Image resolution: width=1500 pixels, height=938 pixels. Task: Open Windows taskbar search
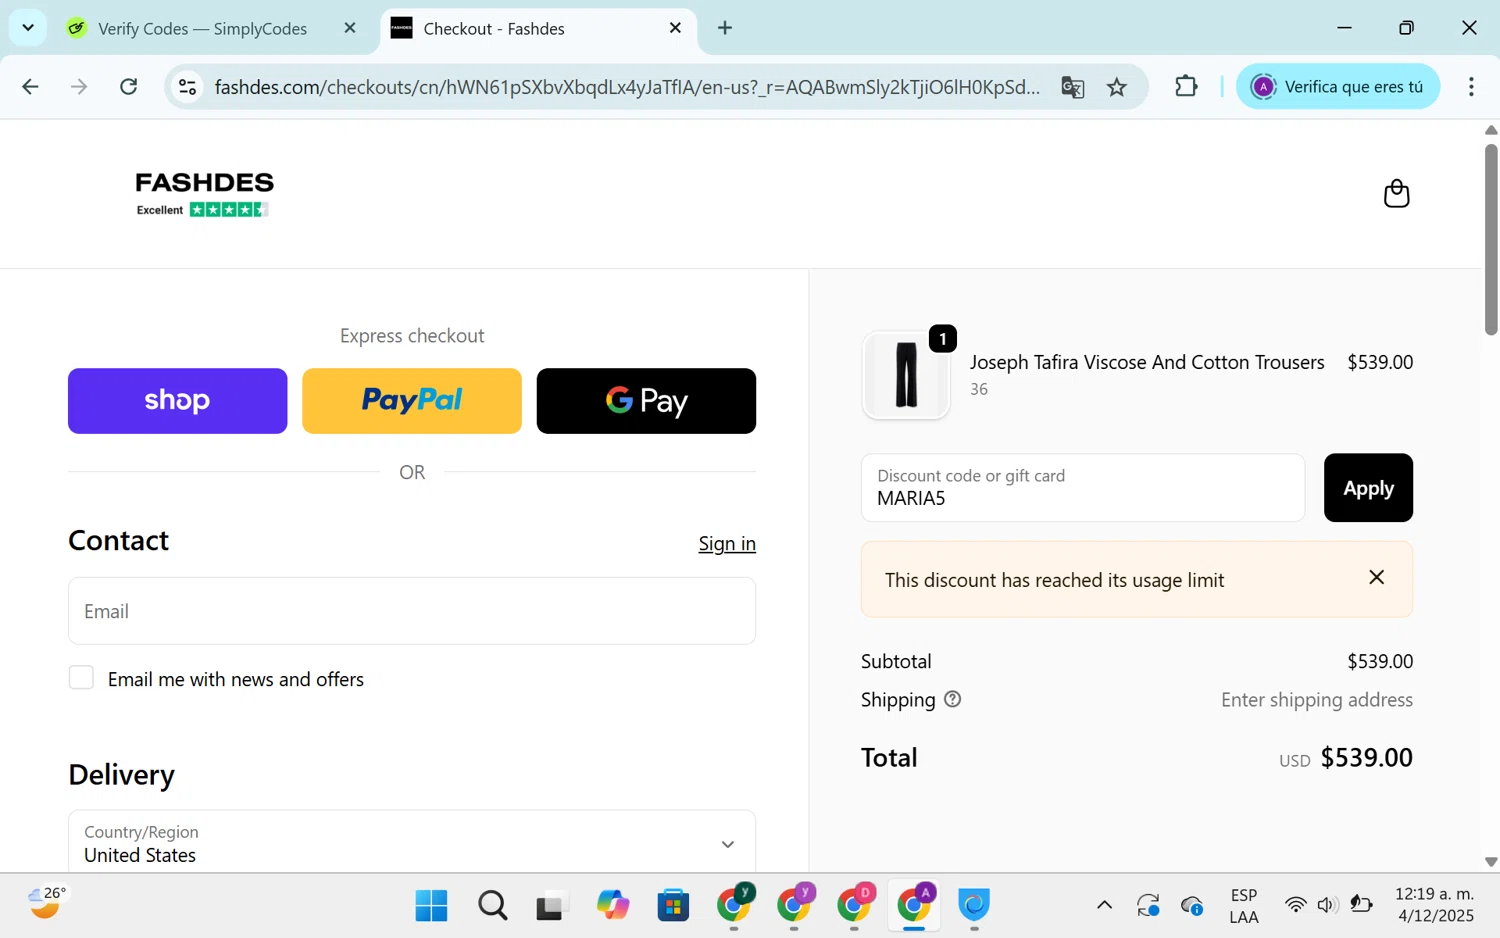click(x=492, y=906)
